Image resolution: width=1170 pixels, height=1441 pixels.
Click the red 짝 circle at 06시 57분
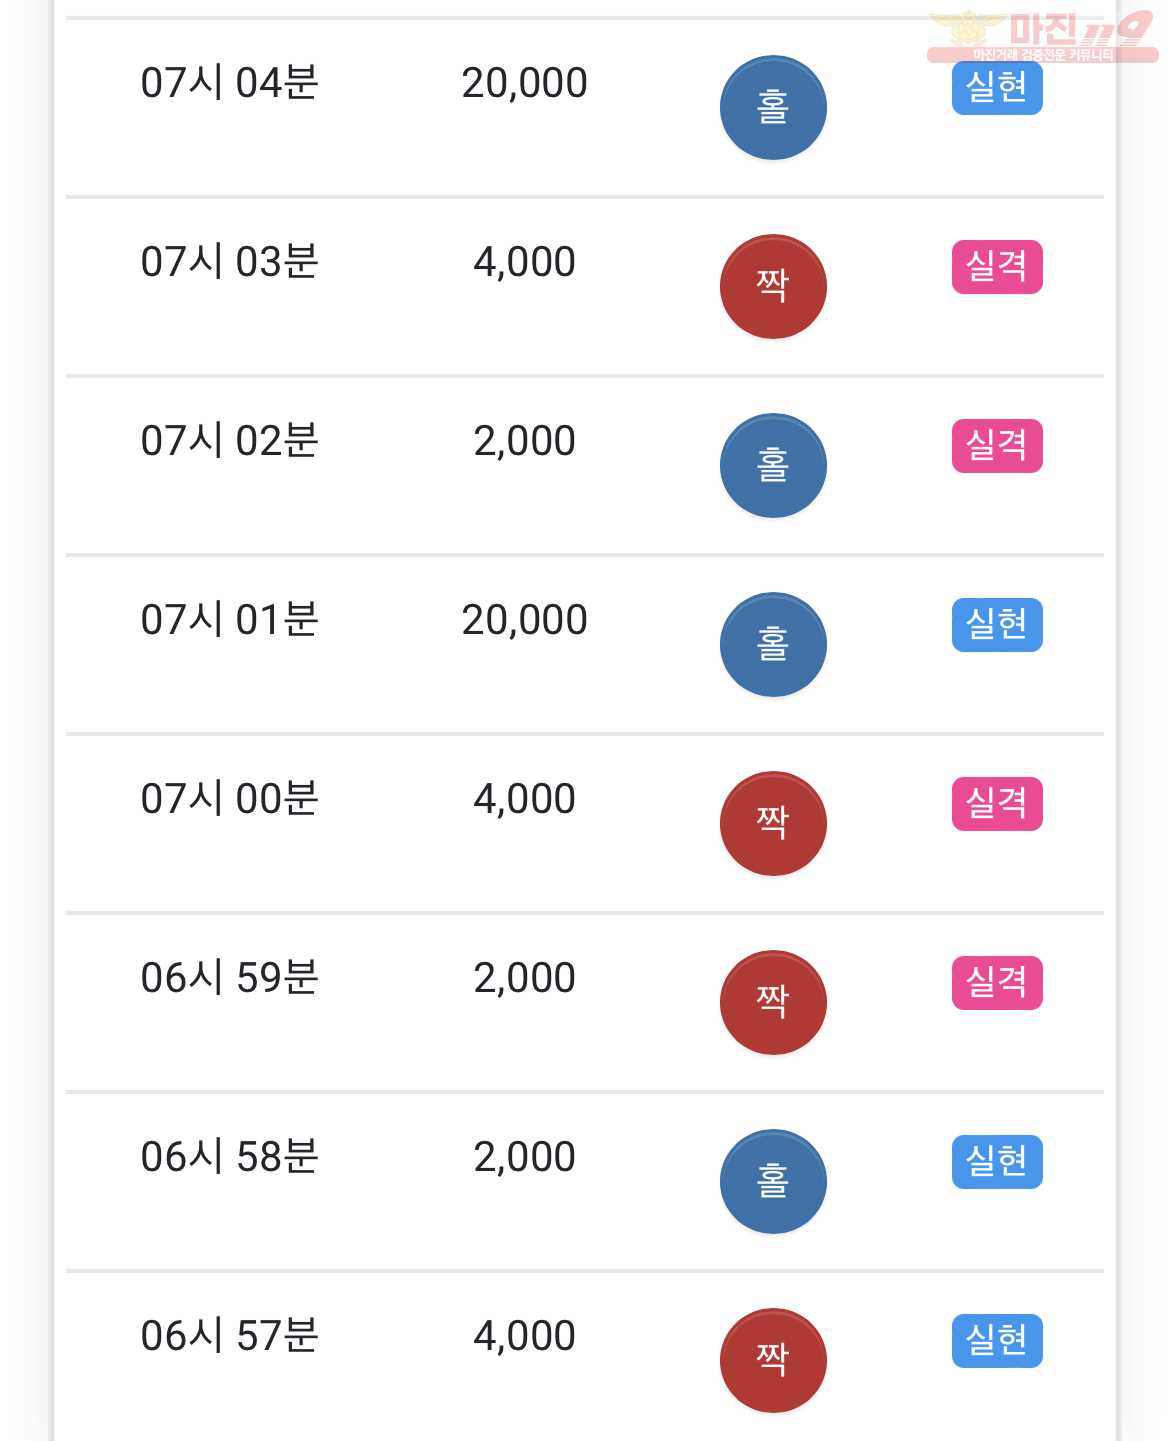click(773, 1360)
